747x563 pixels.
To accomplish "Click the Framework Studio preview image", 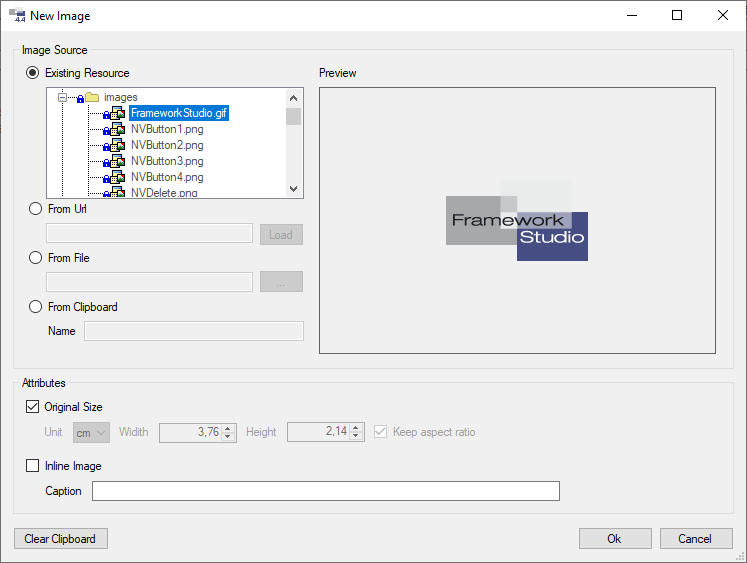I will click(517, 220).
